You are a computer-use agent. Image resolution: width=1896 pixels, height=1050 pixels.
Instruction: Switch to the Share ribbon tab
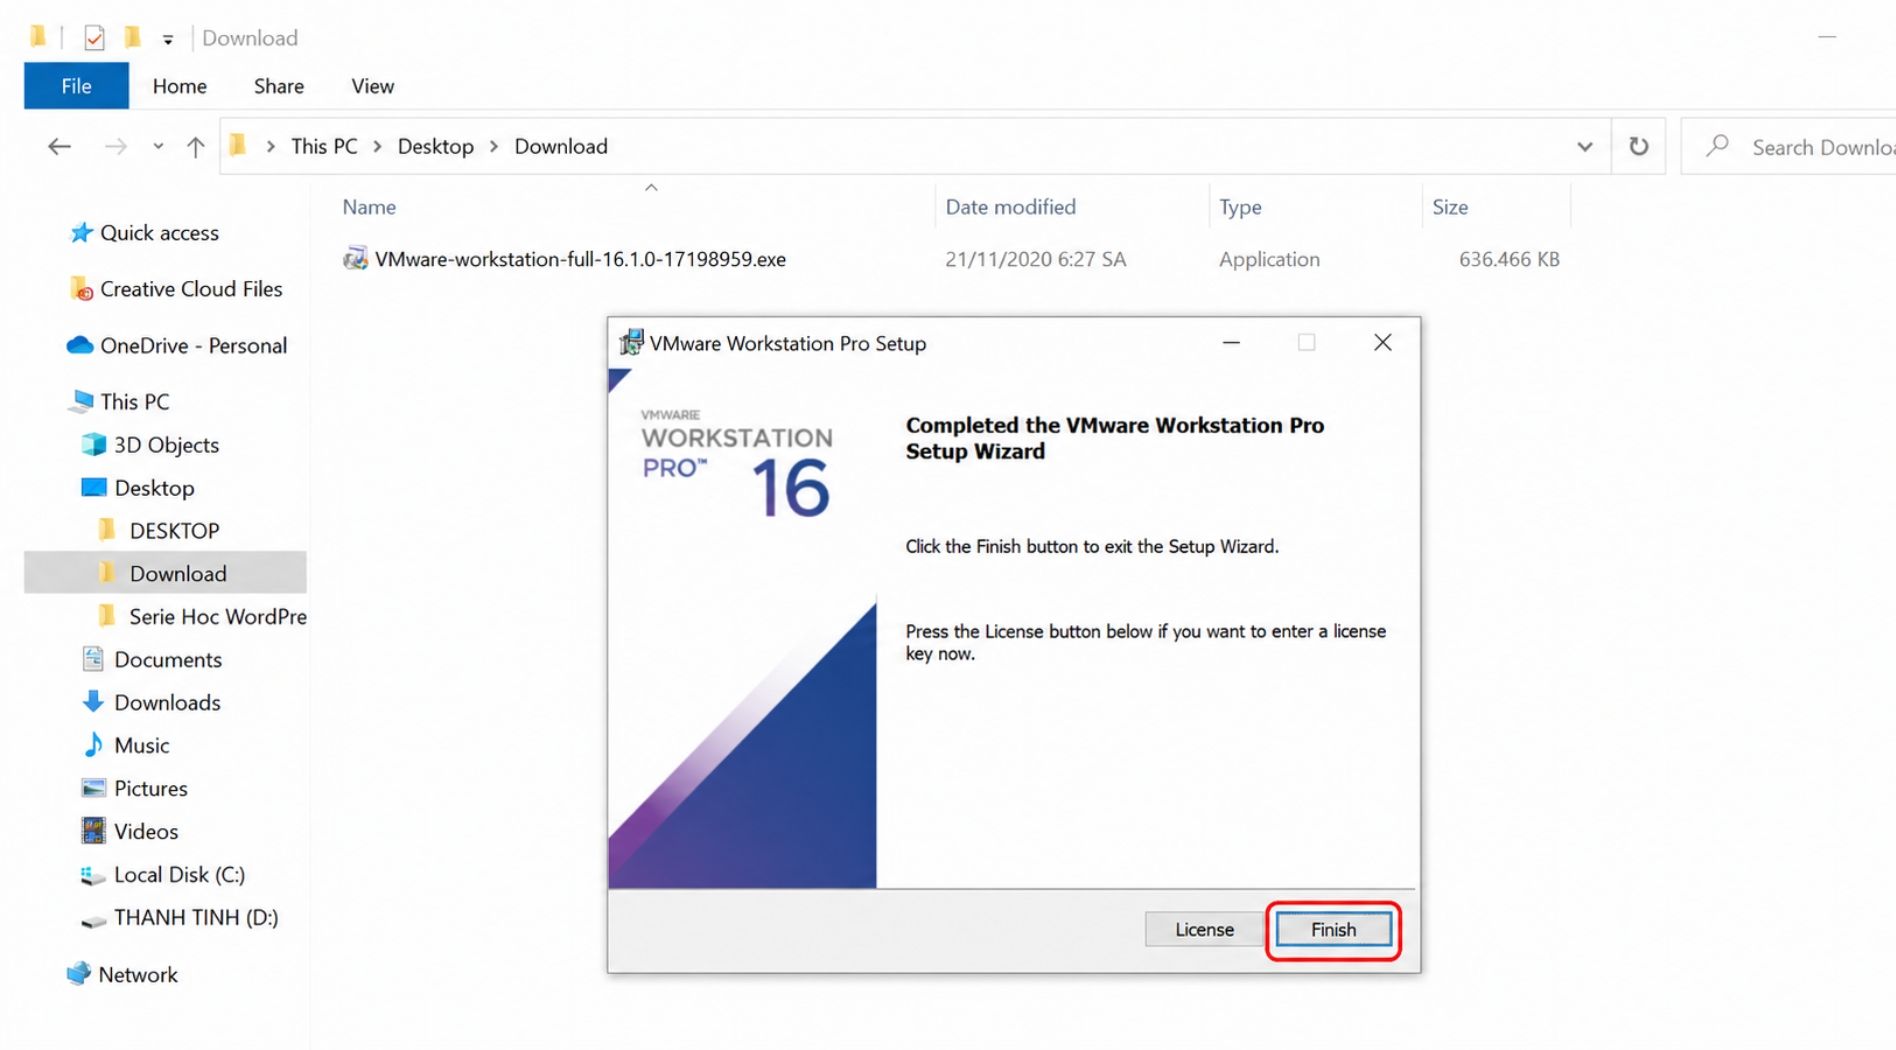pyautogui.click(x=279, y=86)
